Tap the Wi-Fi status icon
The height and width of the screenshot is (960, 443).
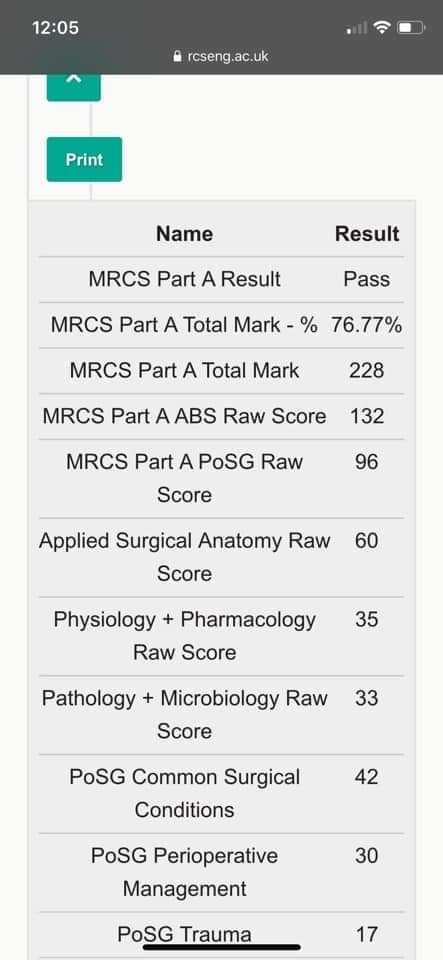point(382,28)
